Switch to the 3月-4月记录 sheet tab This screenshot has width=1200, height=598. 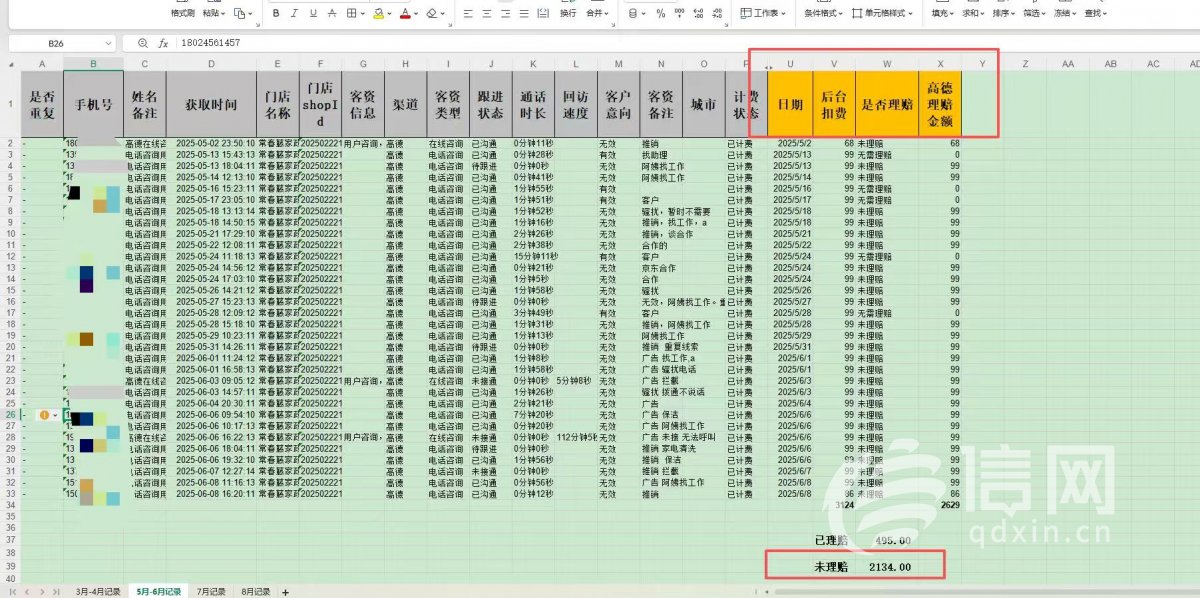[98, 591]
